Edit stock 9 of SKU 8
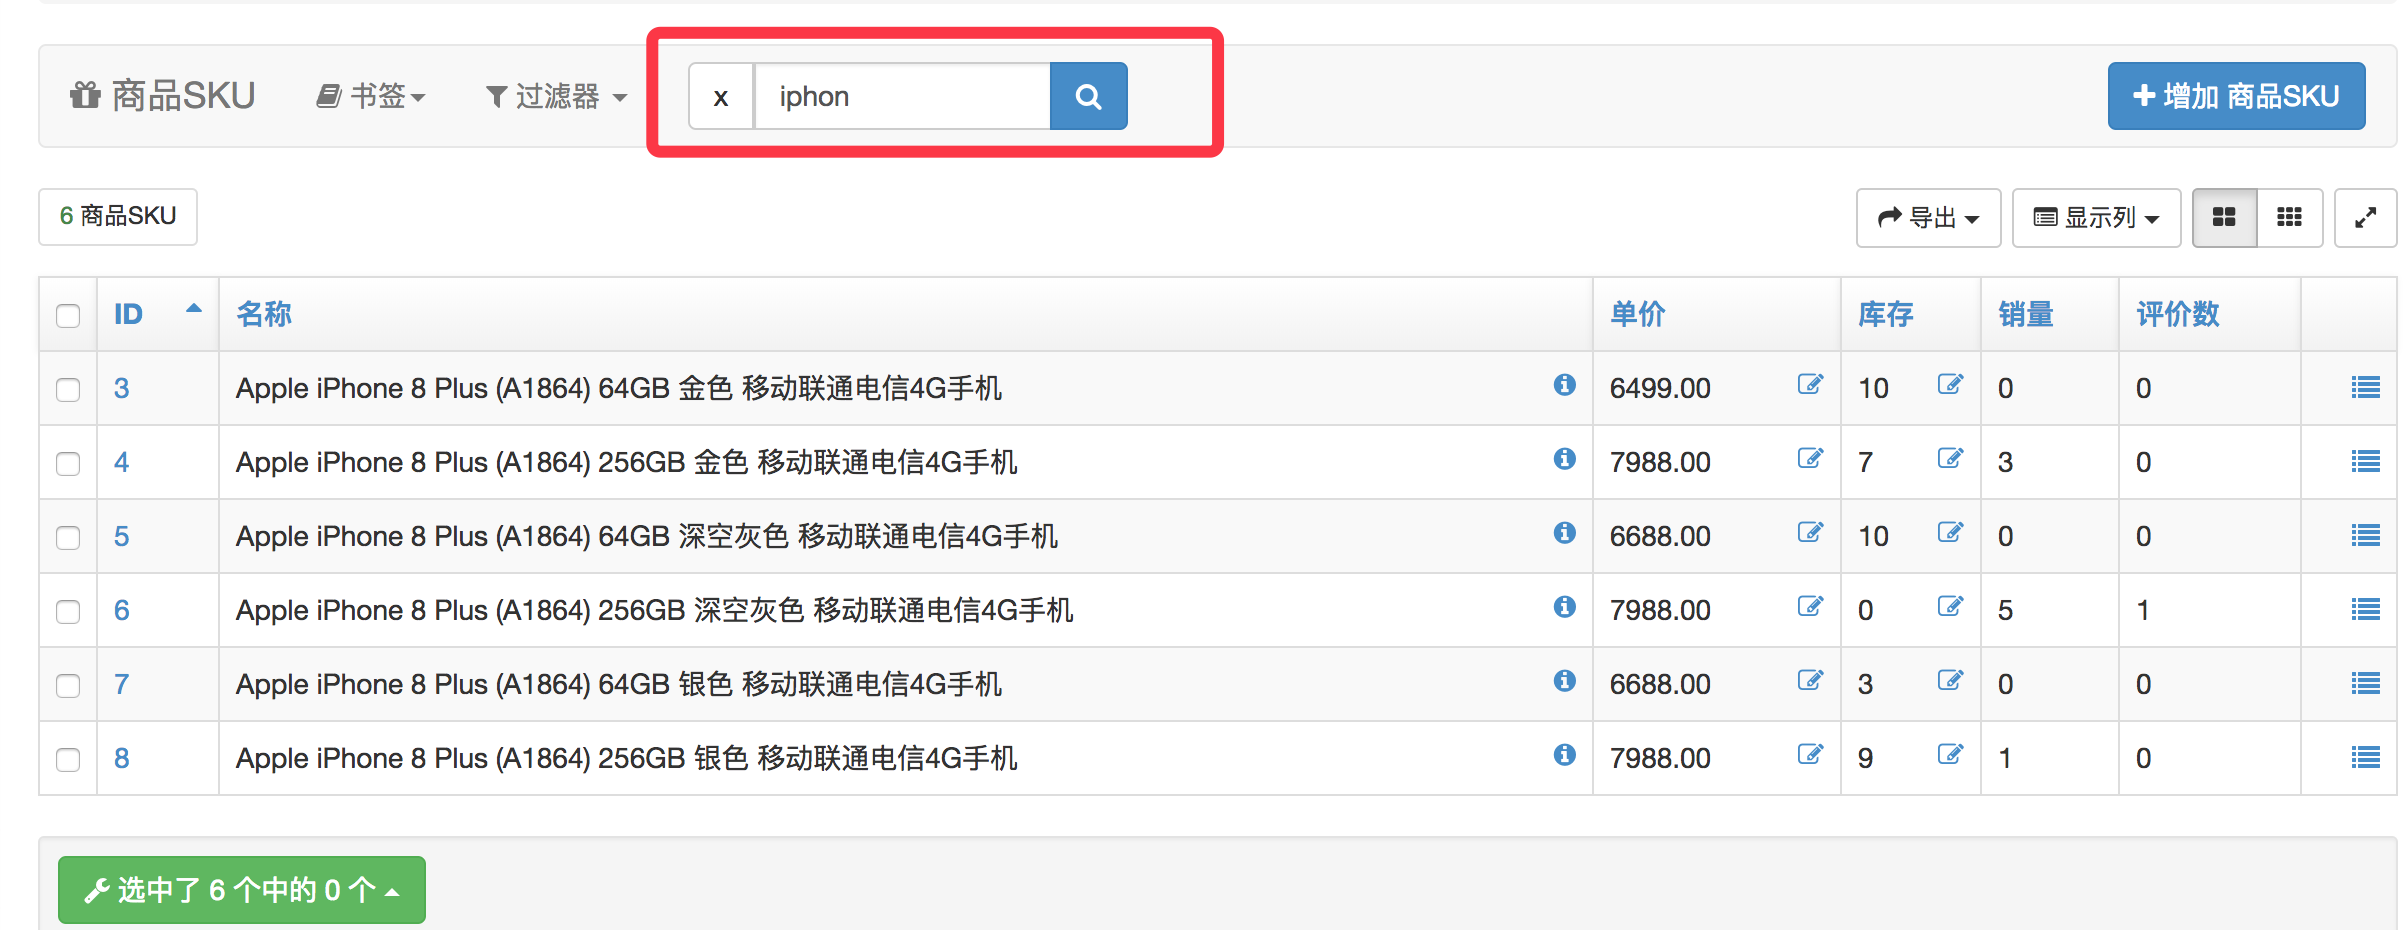The width and height of the screenshot is (2408, 930). tap(1950, 754)
